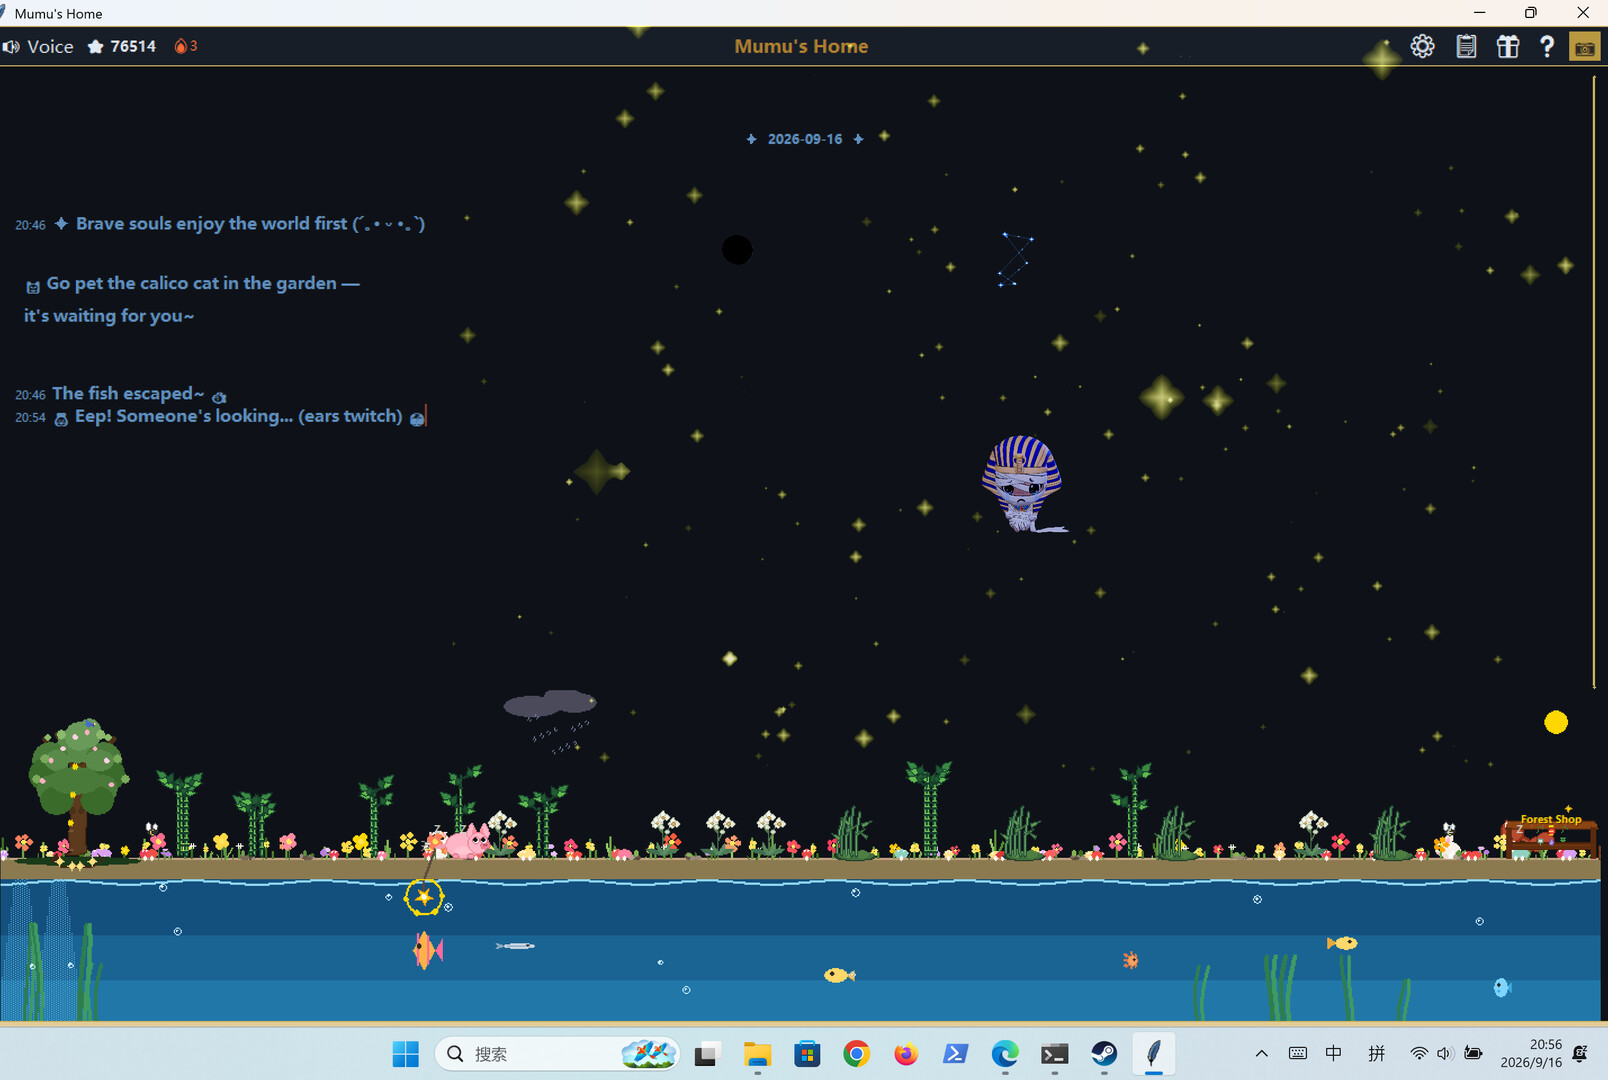Click the star points counter 76514
1608x1080 pixels.
tap(122, 47)
